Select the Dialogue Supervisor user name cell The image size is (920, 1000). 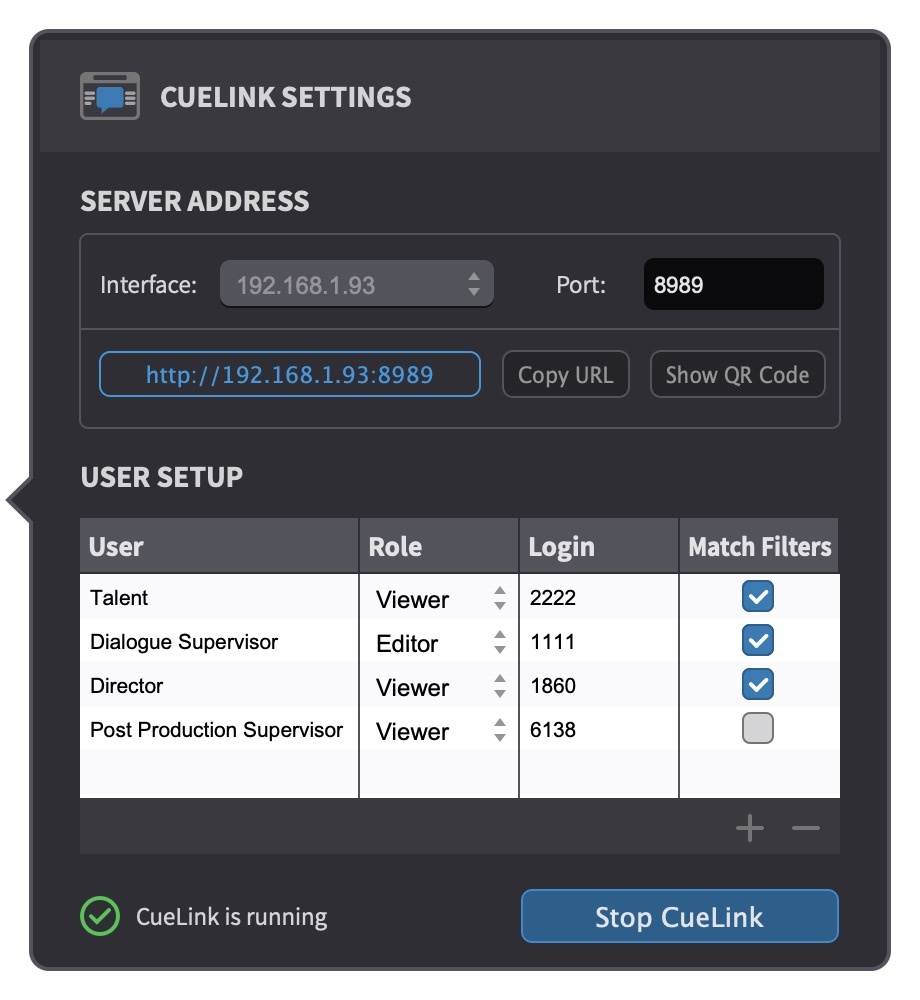219,641
